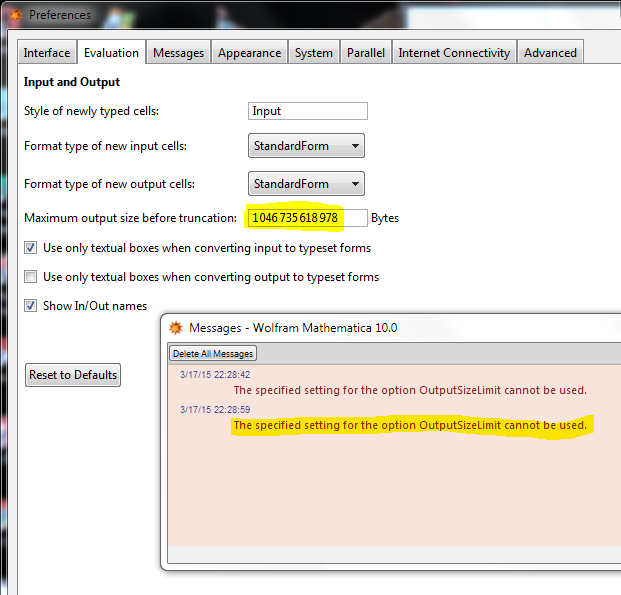621x595 pixels.
Task: Click the Messages window Mathematica icon
Action: pos(176,328)
